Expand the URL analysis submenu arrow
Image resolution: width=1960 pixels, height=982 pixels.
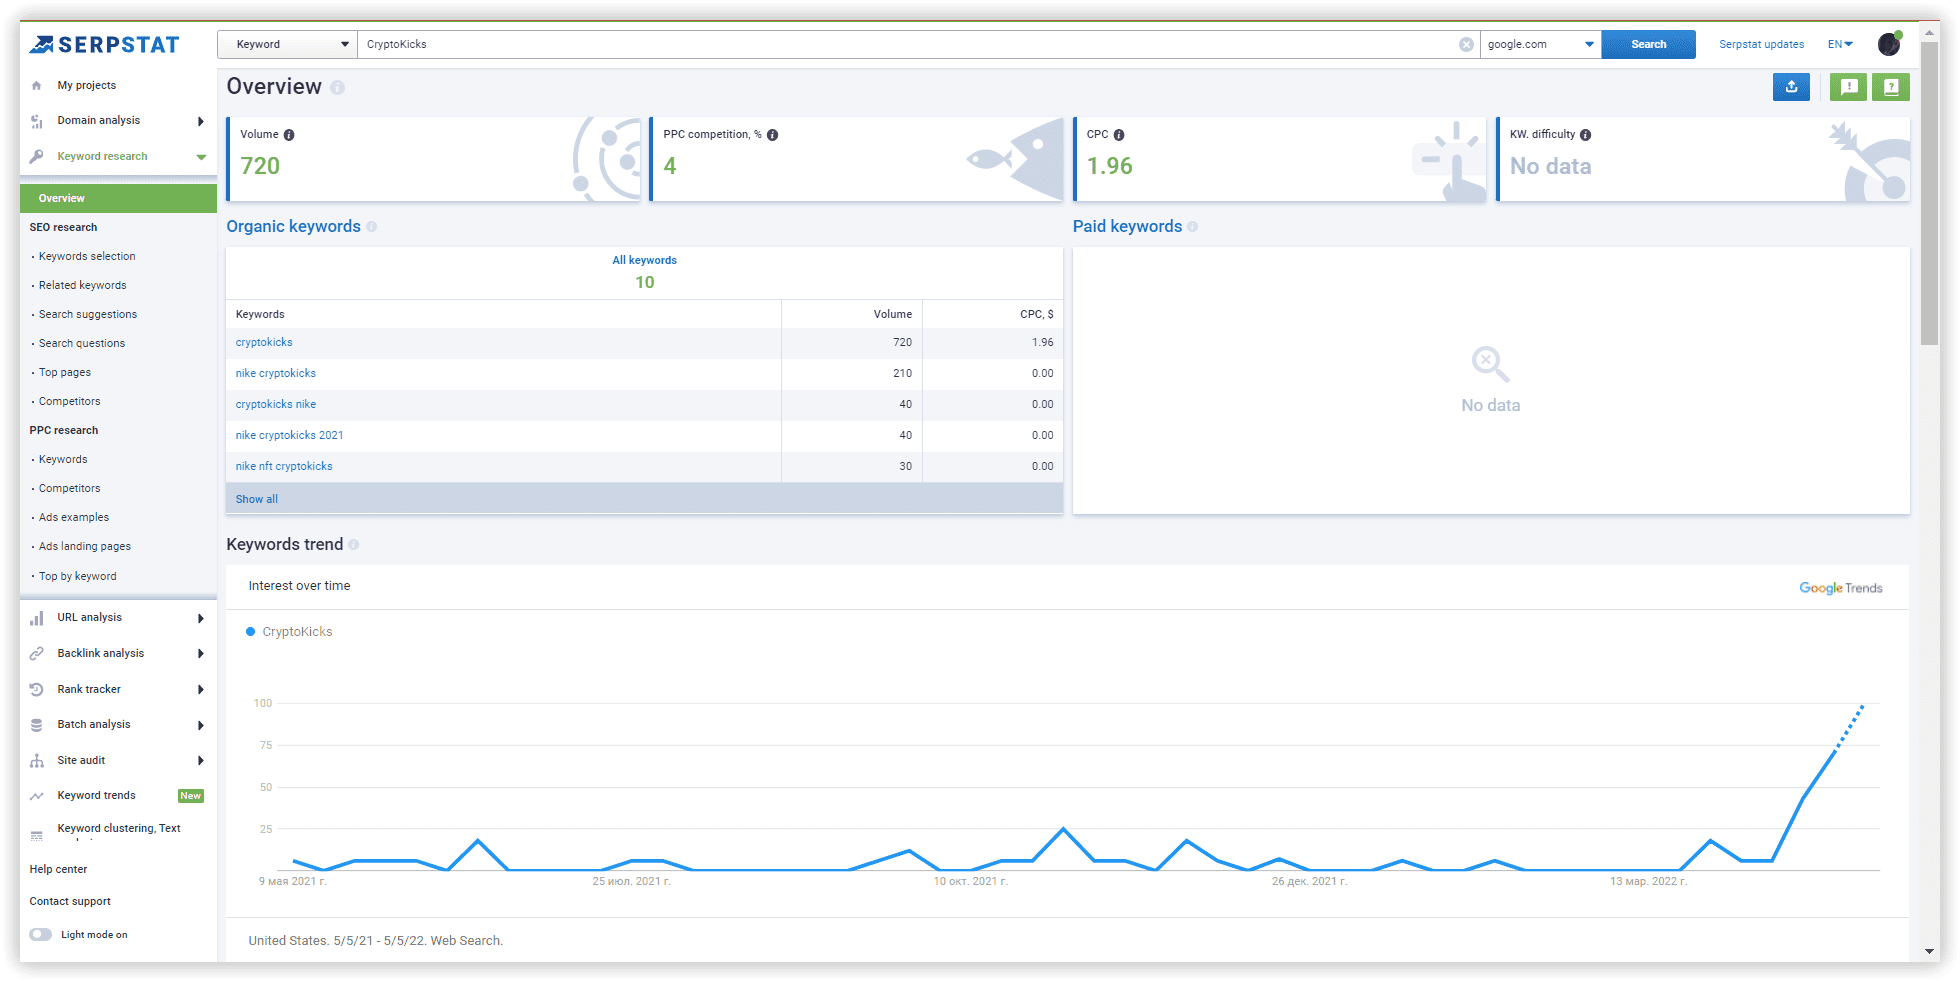pos(201,619)
